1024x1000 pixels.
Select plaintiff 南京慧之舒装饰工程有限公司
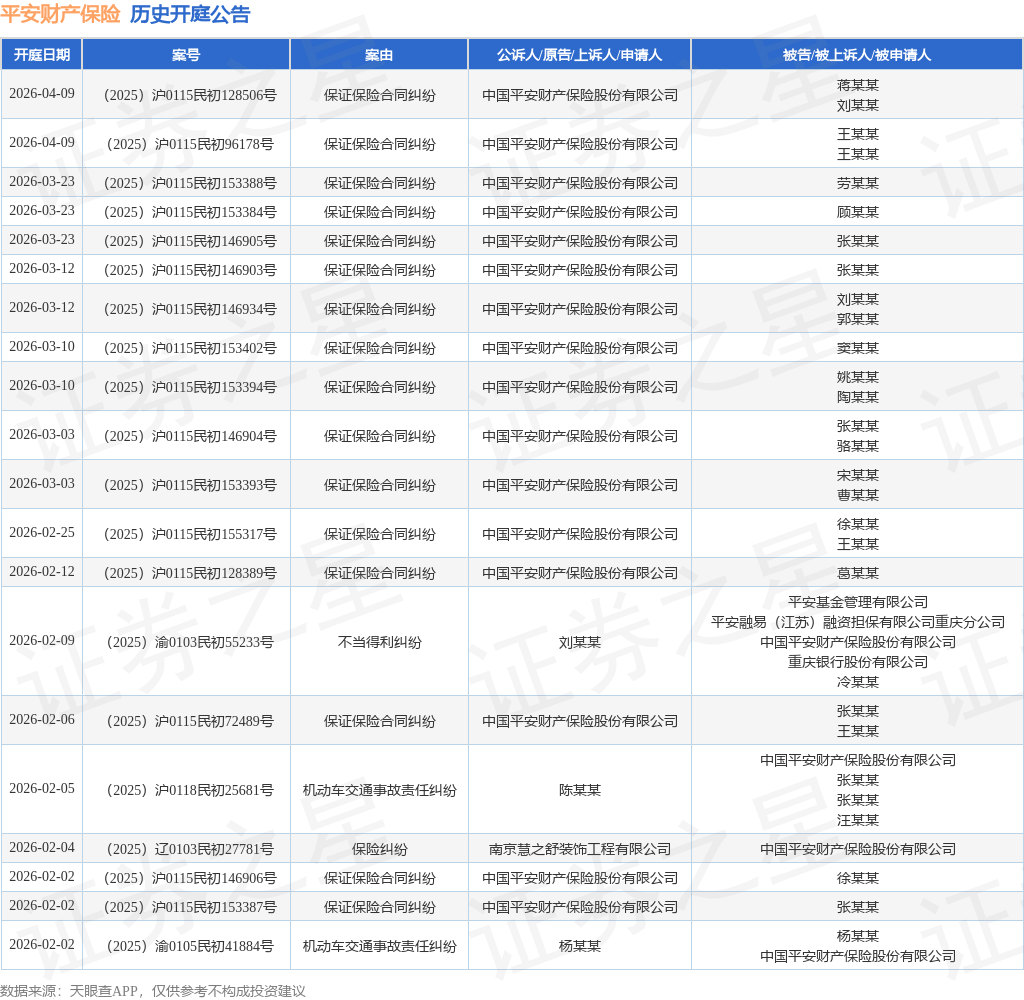click(x=579, y=848)
